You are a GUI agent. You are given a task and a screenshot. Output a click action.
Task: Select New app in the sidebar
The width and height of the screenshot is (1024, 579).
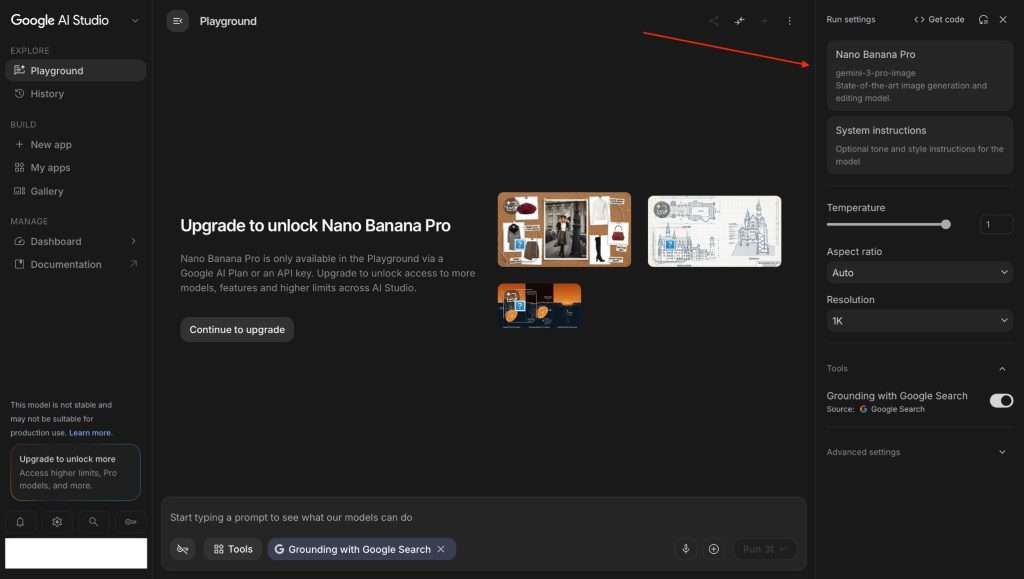[76, 144]
